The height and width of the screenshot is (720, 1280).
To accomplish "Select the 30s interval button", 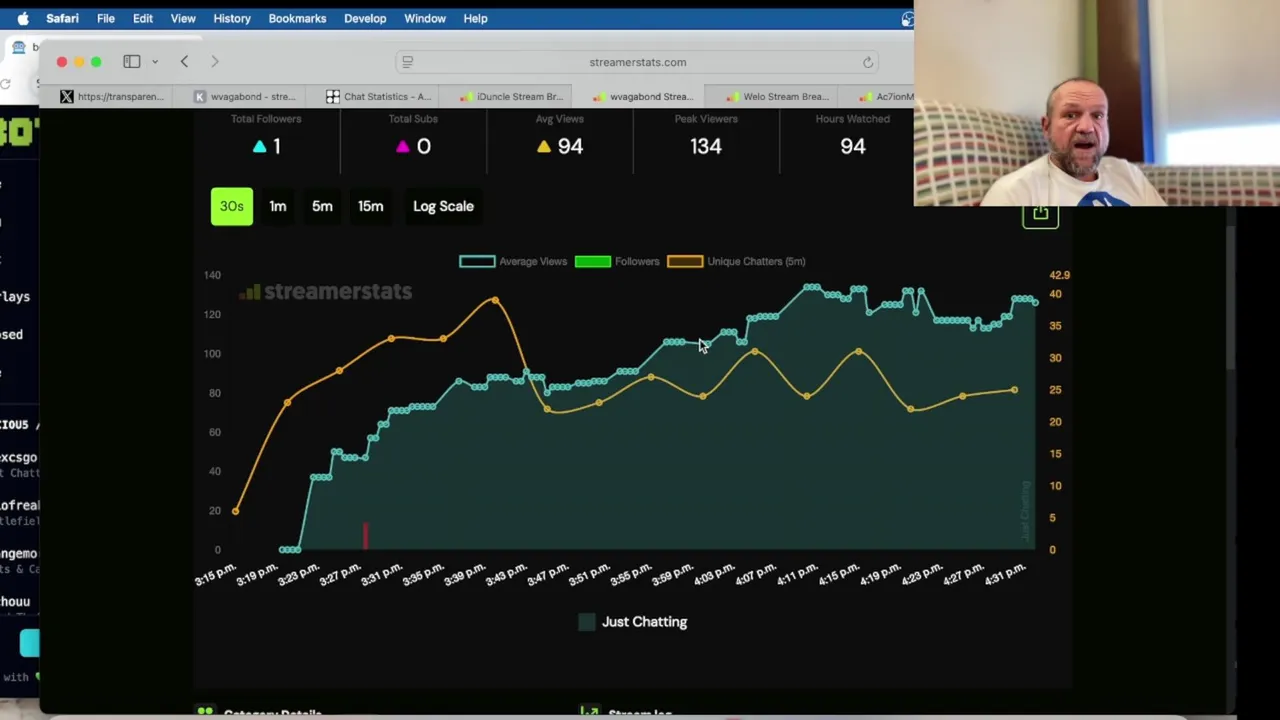I will (x=232, y=206).
